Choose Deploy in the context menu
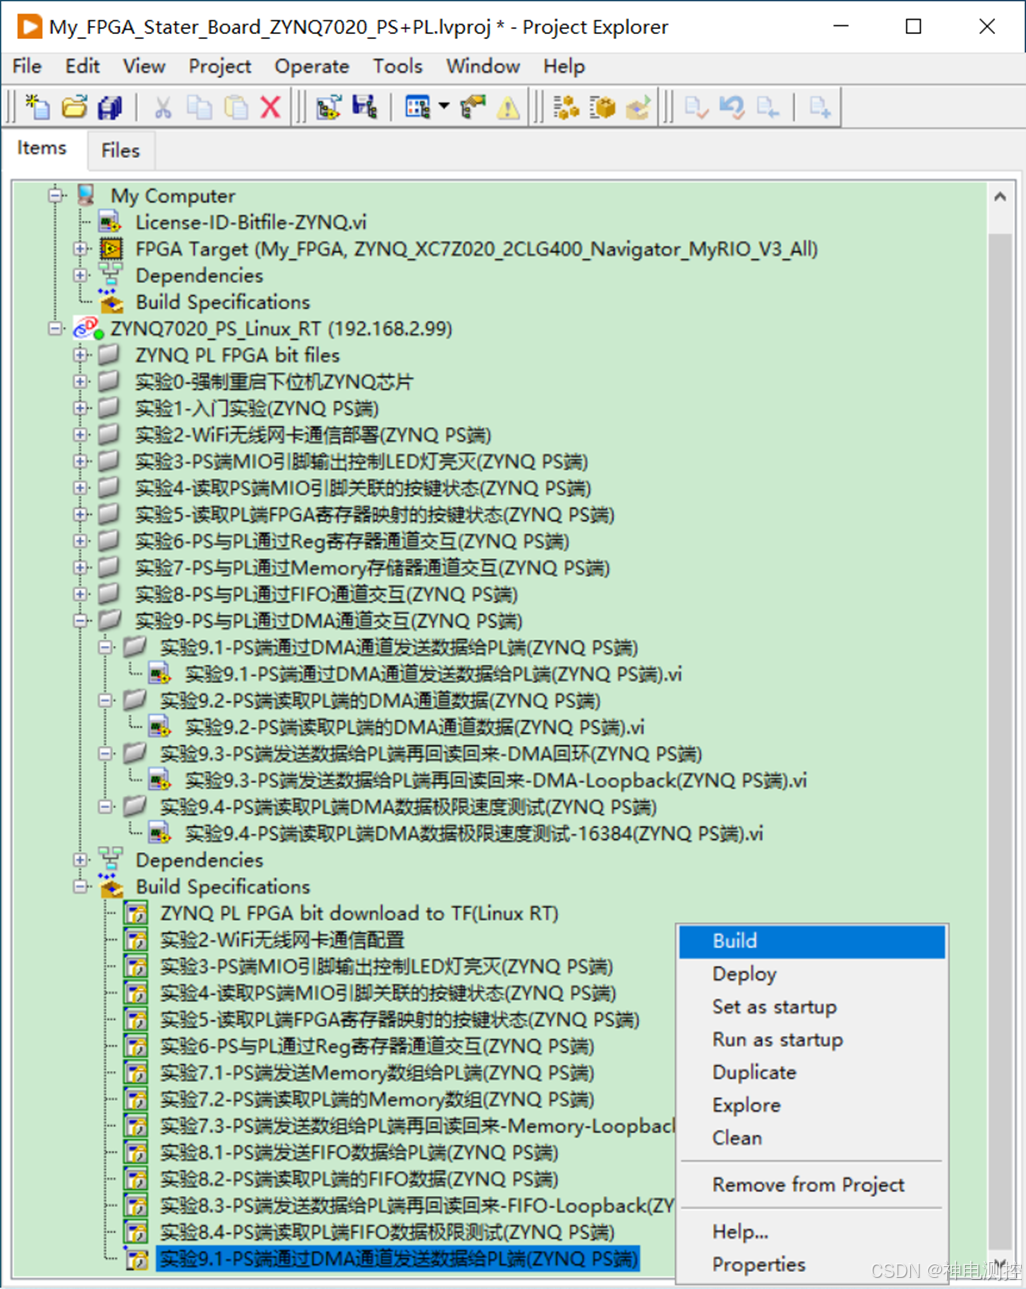 point(812,974)
